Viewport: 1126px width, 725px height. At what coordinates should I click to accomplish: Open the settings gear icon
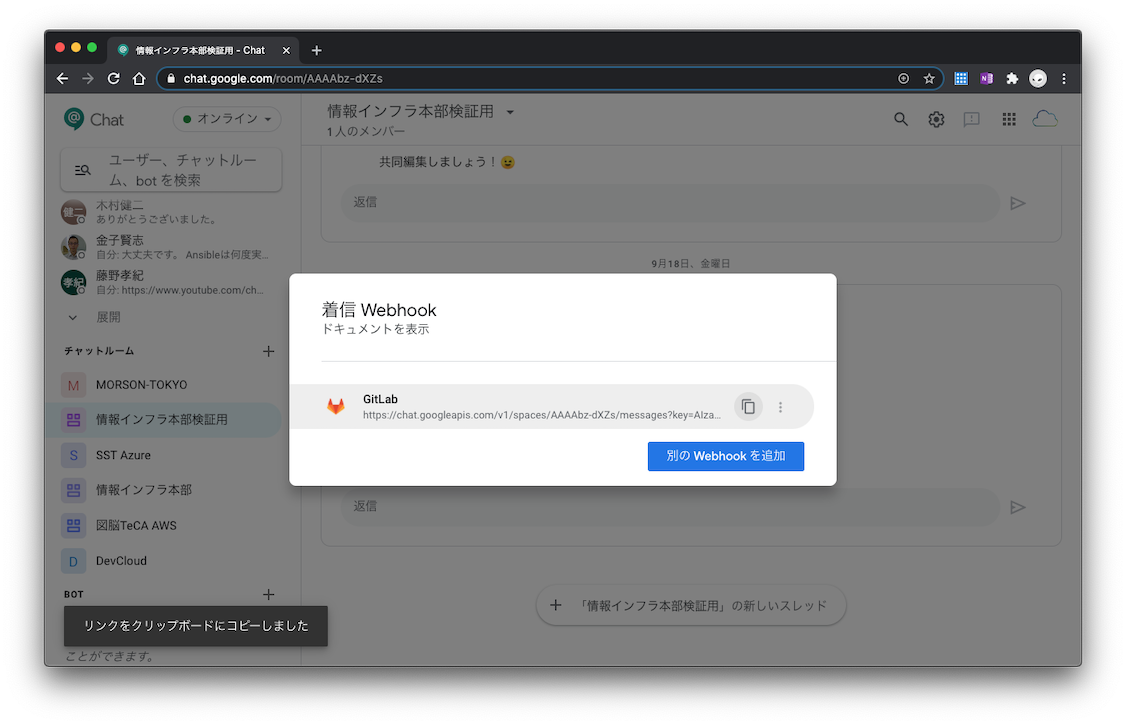[x=936, y=119]
